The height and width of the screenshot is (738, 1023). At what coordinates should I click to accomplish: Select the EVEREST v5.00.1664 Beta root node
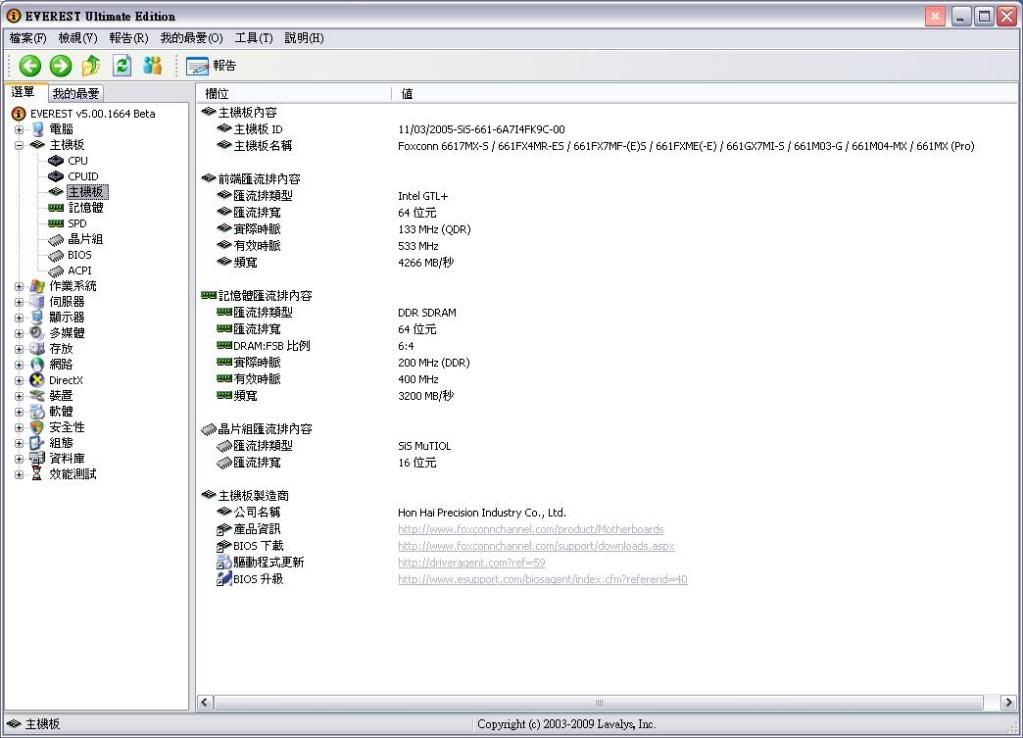(93, 114)
